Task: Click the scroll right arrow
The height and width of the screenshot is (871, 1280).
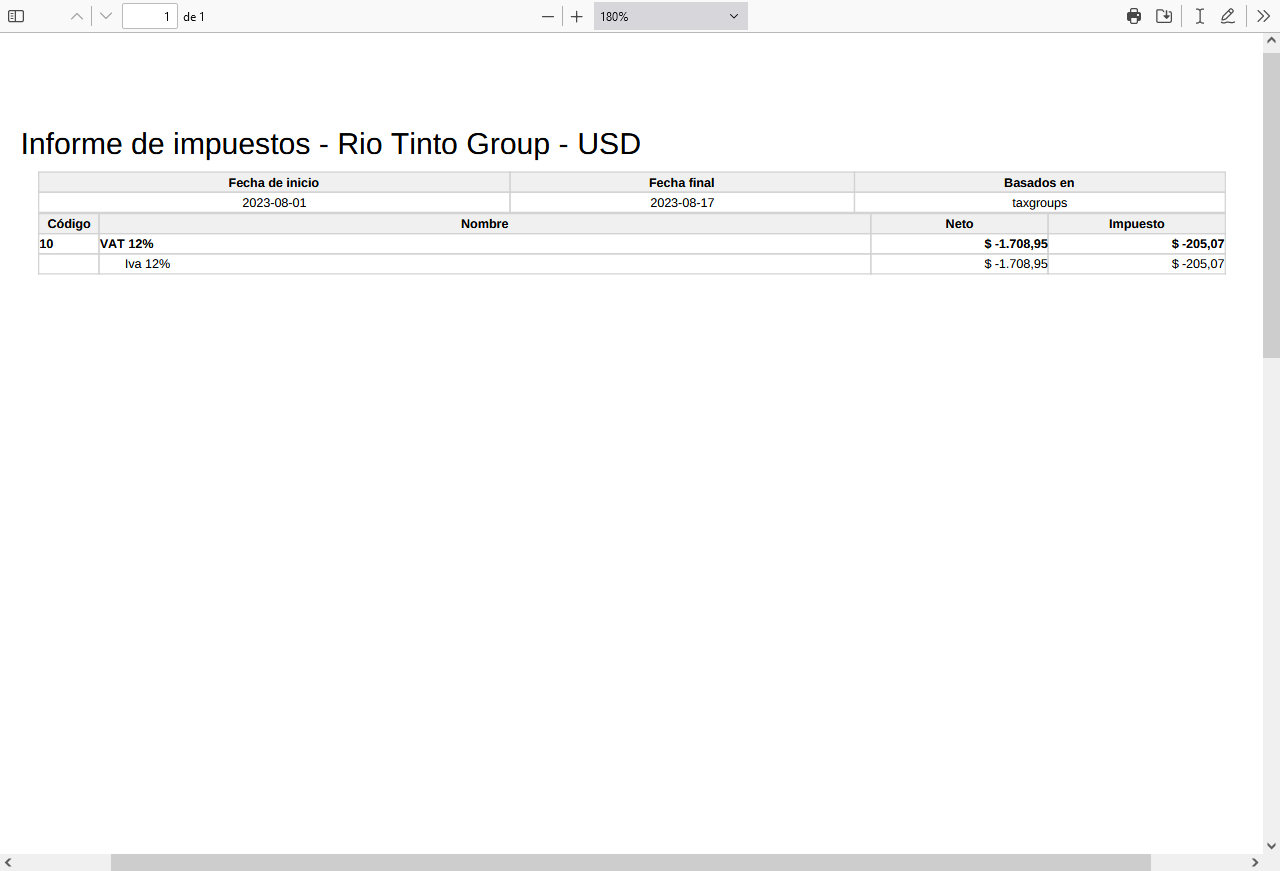Action: click(x=1254, y=862)
